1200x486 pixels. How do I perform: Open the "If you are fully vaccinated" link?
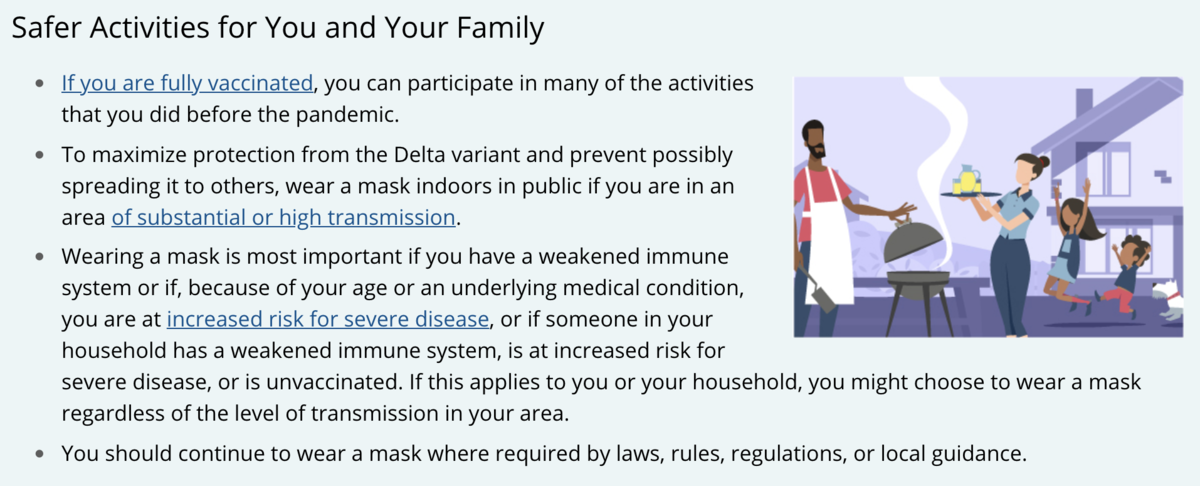pyautogui.click(x=187, y=83)
